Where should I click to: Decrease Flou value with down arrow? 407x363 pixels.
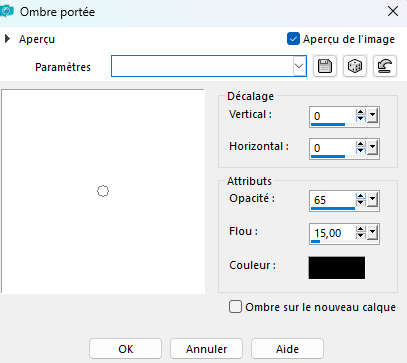361,236
